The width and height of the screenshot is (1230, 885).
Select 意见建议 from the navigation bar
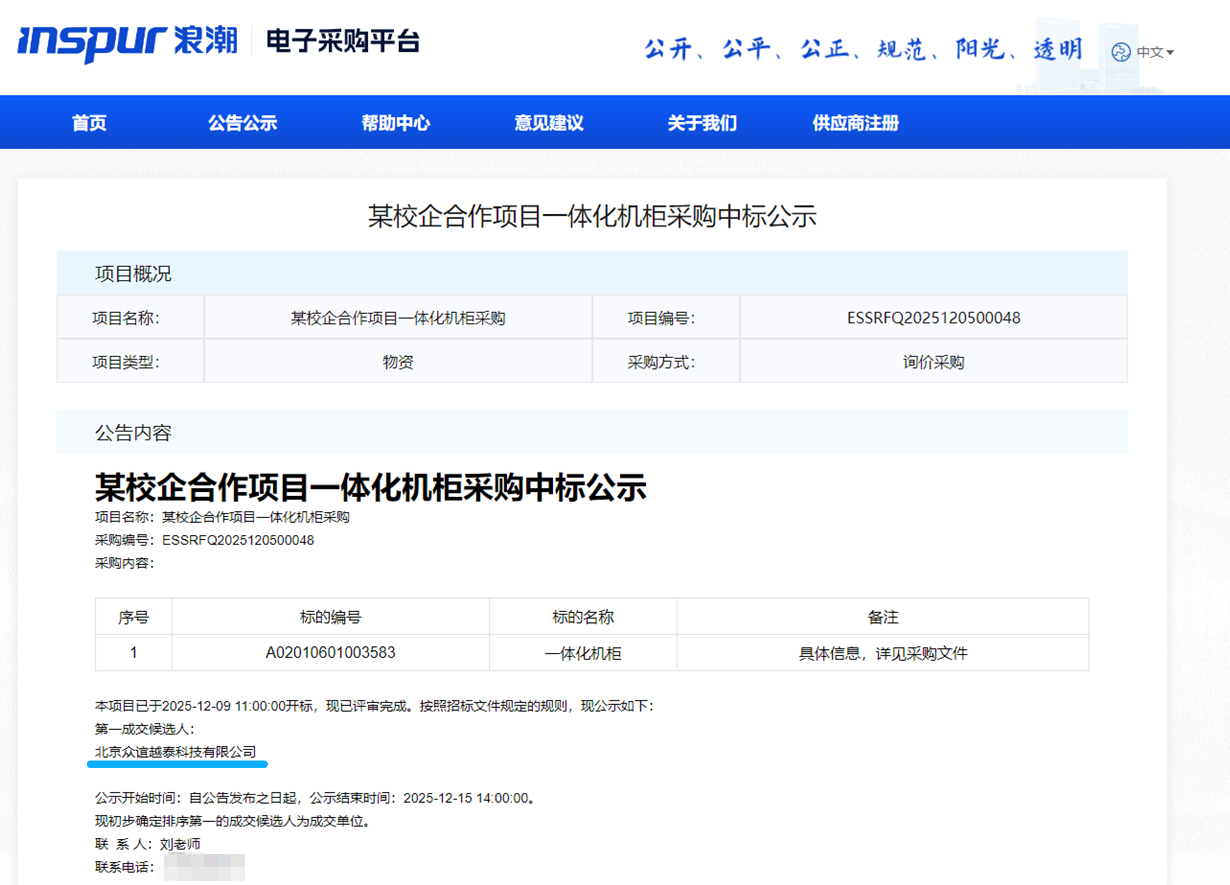coord(548,121)
